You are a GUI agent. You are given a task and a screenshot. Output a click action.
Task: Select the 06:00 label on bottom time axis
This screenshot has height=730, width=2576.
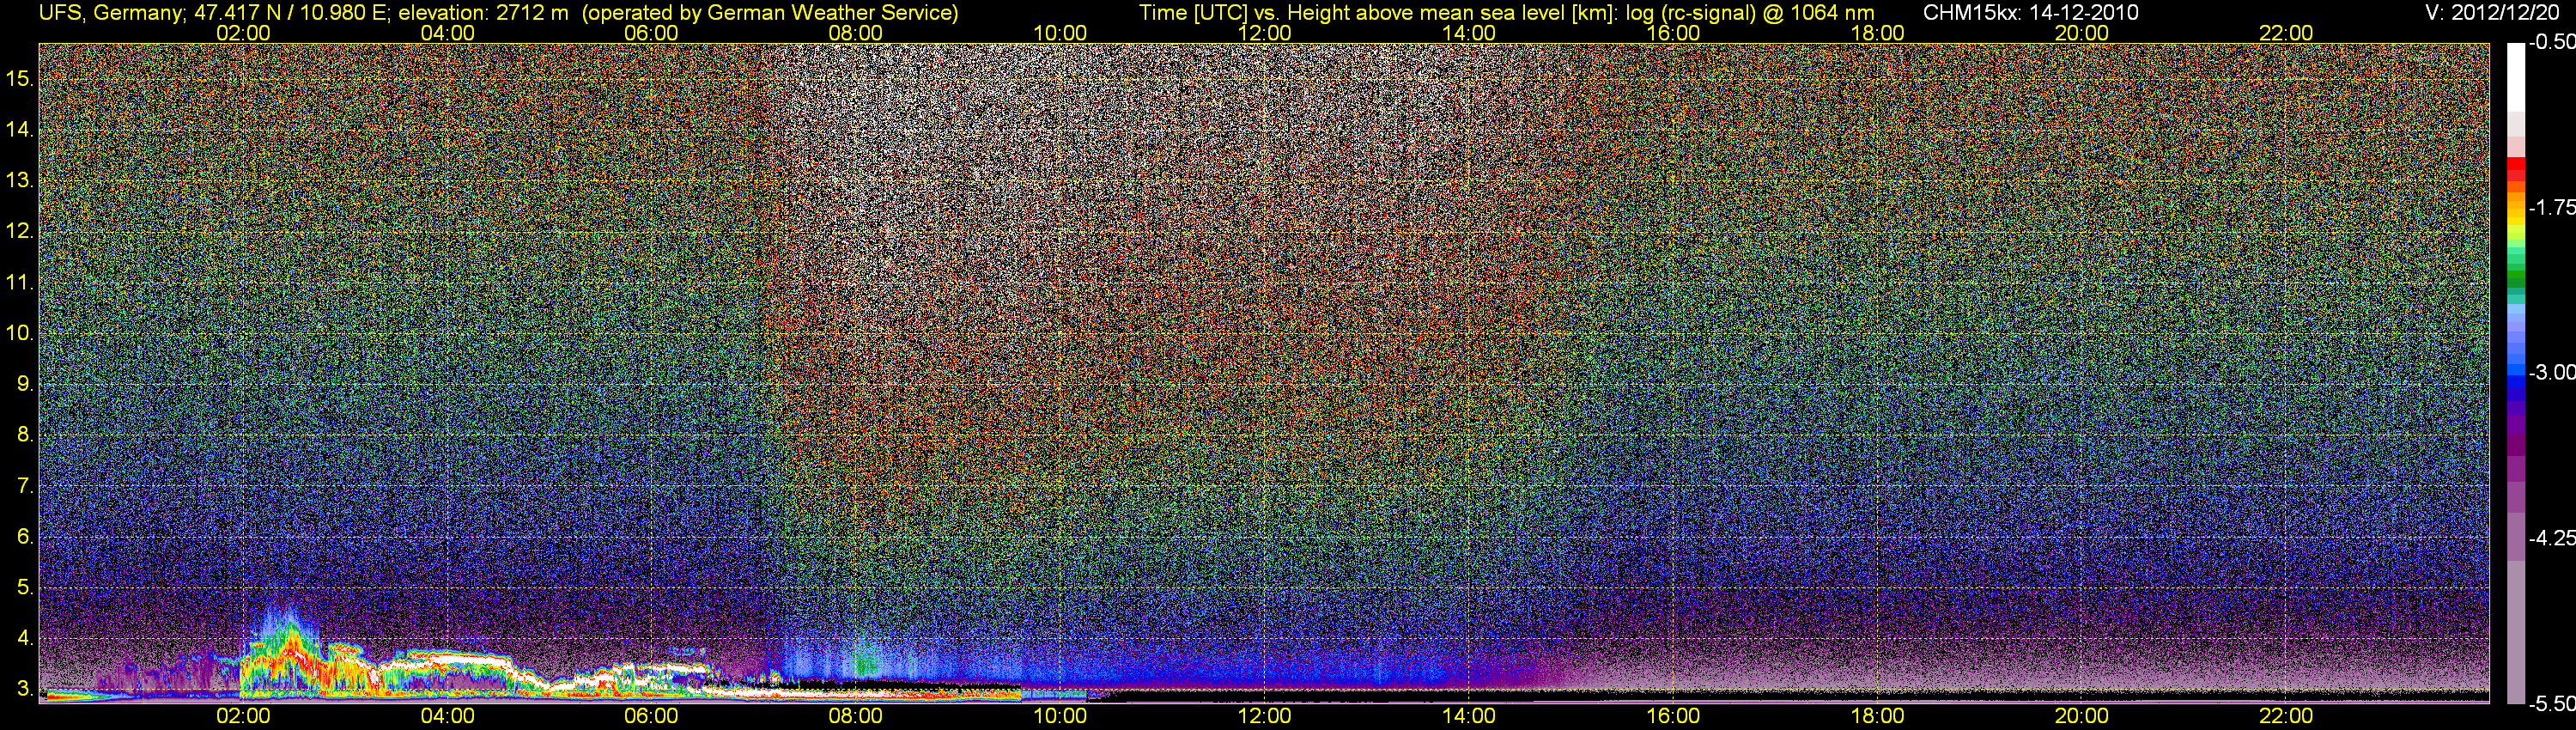point(651,716)
